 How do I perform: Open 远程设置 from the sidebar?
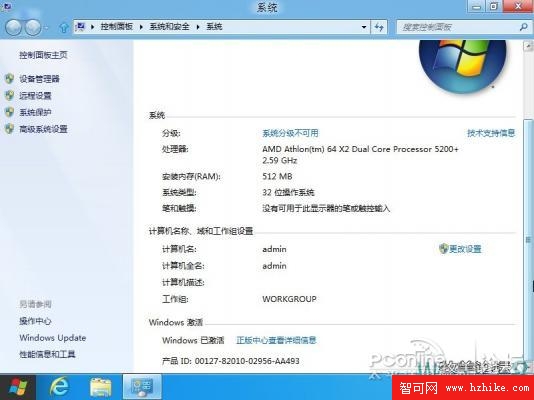click(35, 96)
